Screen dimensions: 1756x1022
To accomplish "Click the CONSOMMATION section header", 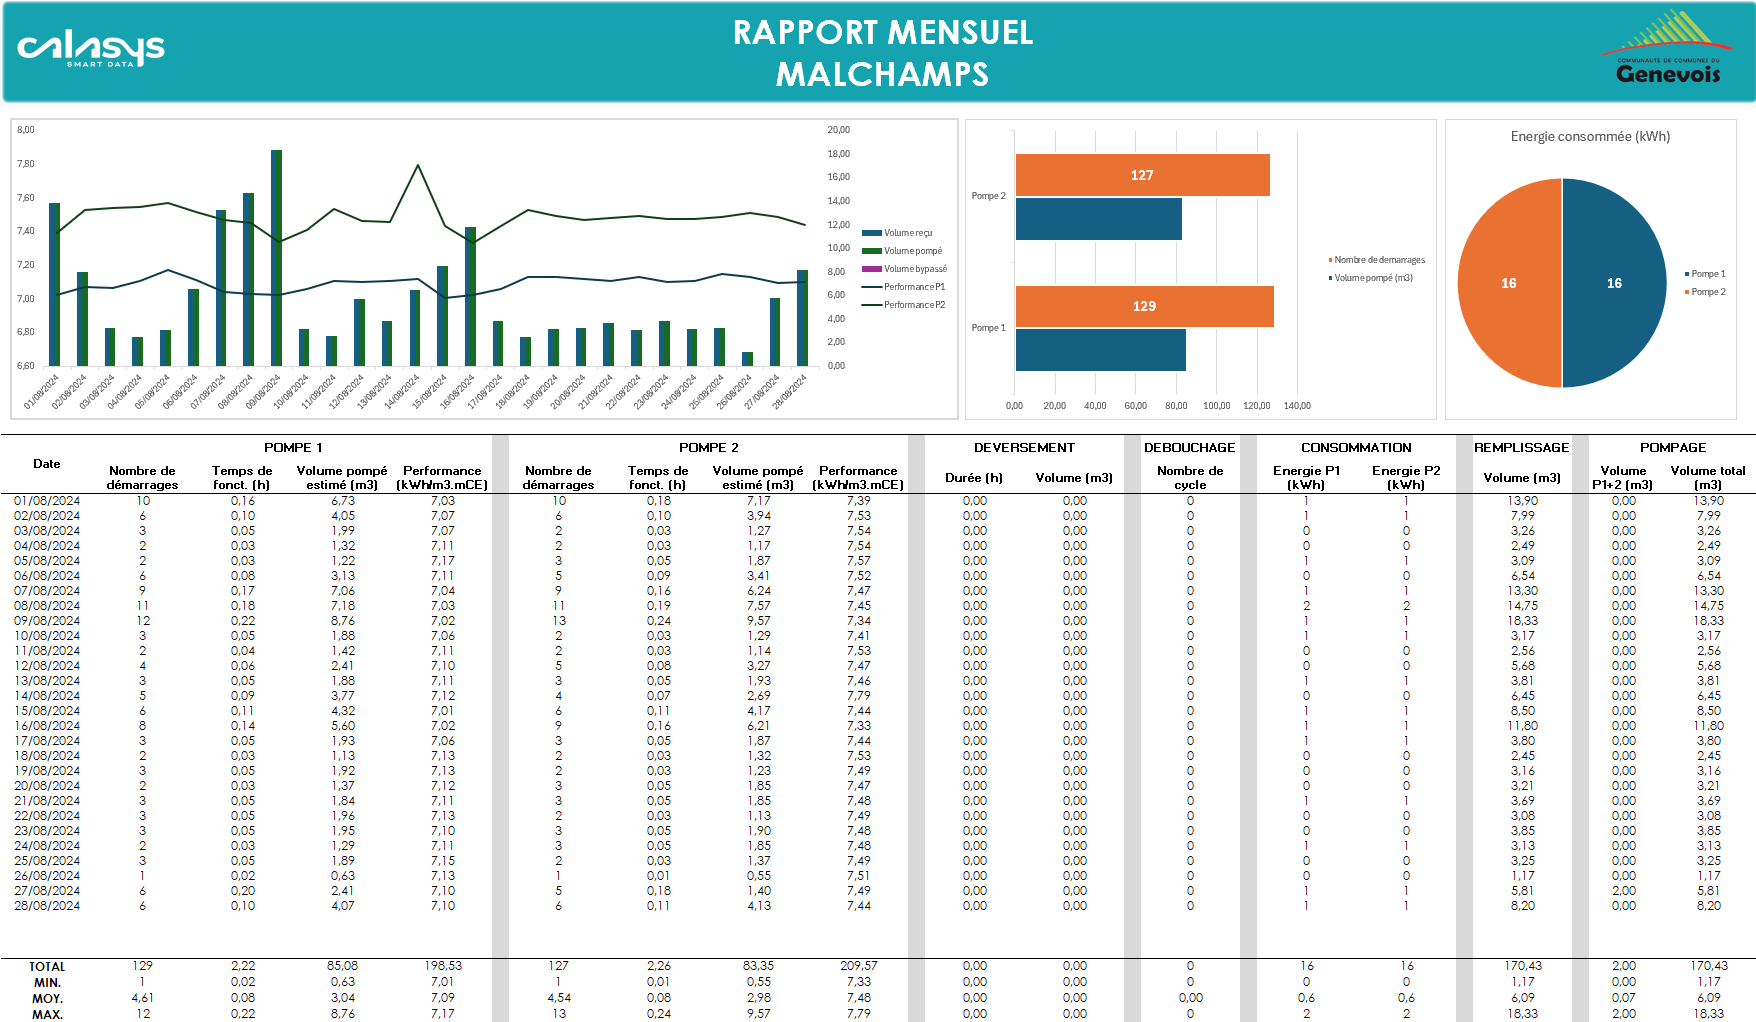I will click(1356, 447).
